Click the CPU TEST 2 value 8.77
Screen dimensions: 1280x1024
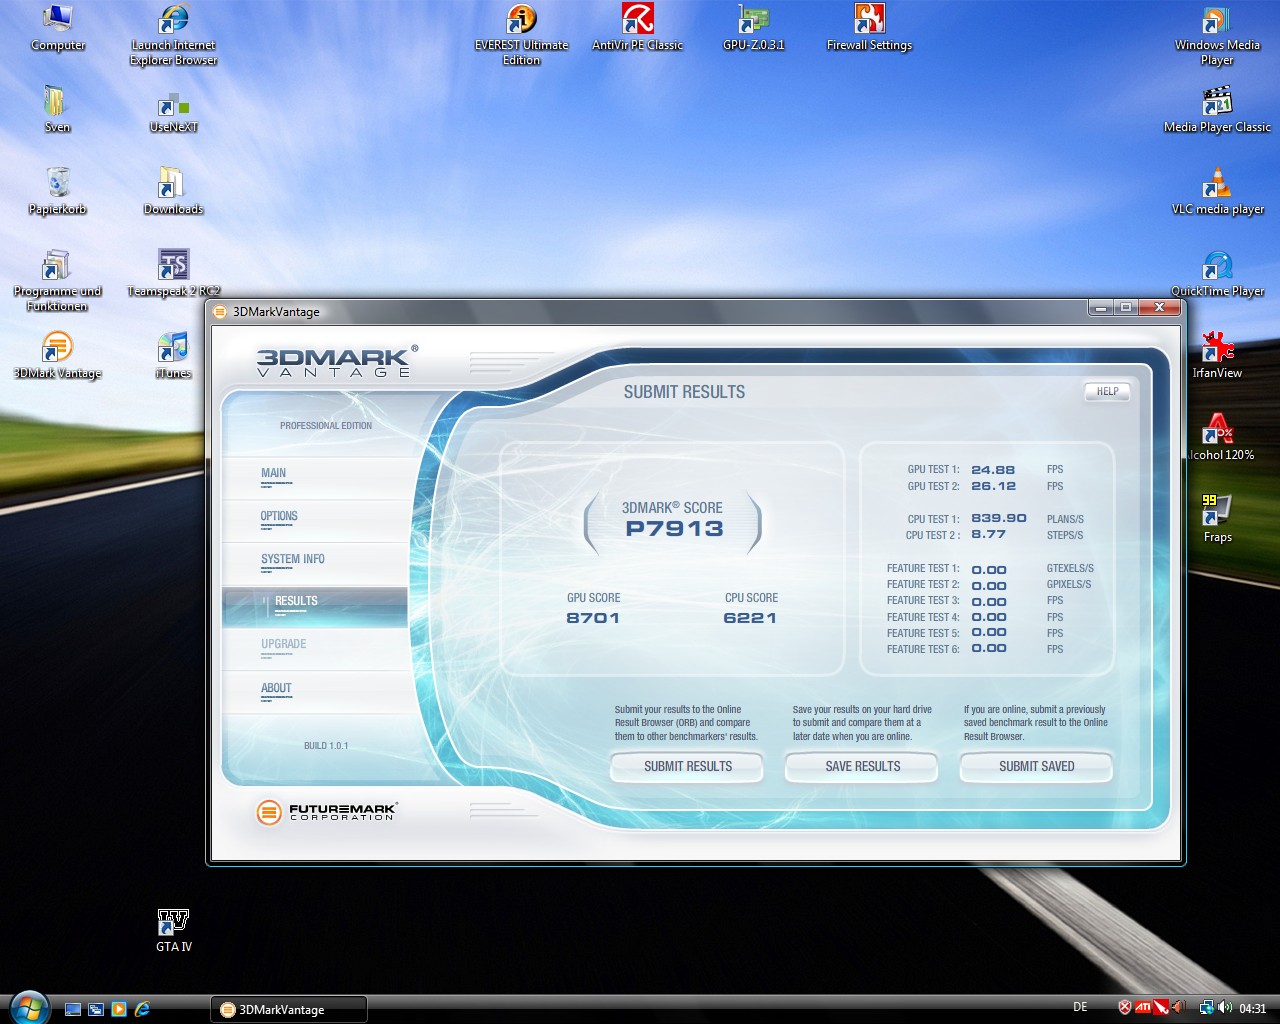point(988,534)
